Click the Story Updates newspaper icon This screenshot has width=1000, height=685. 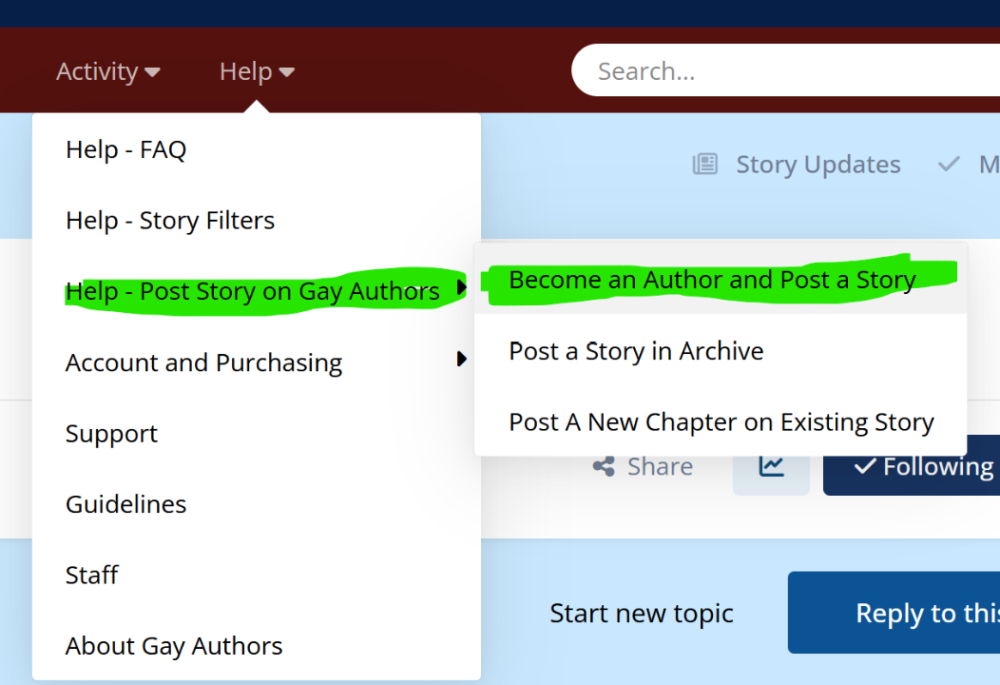click(705, 164)
